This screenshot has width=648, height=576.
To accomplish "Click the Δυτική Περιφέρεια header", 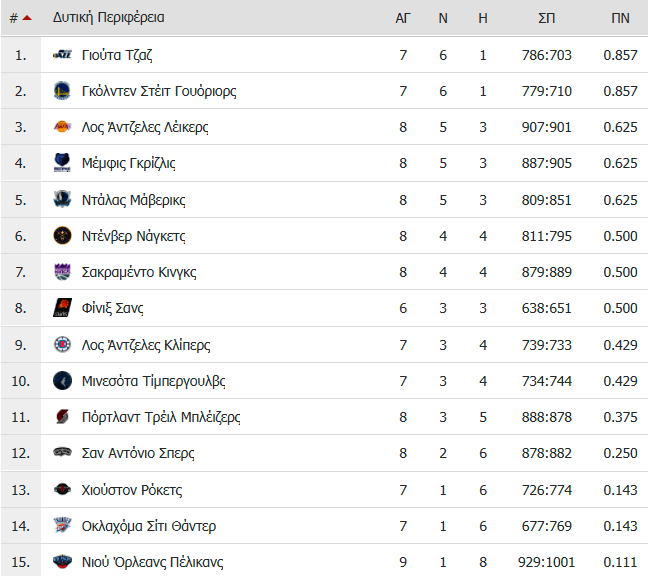I will click(108, 18).
